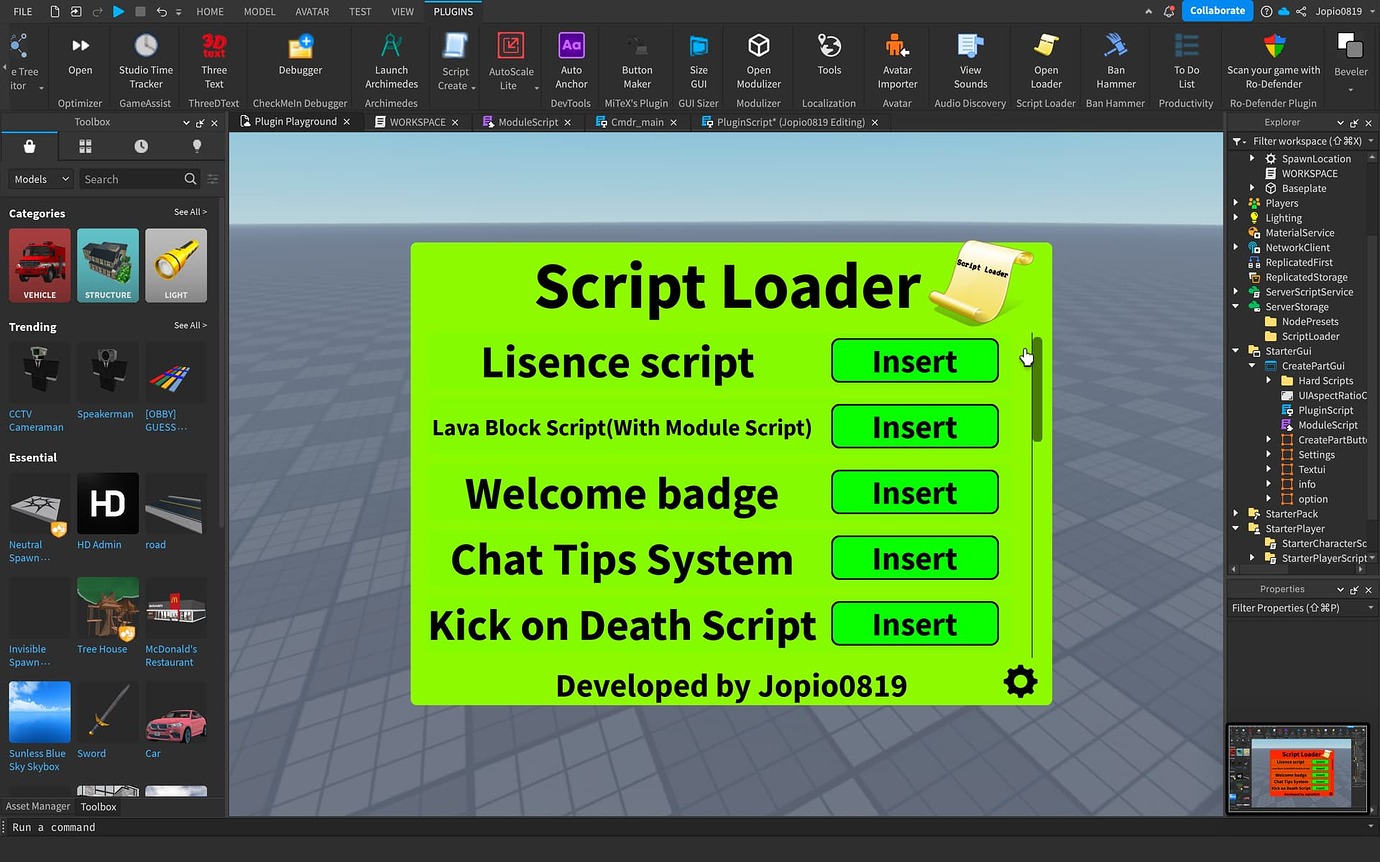
Task: Open the Studio Time Tracker
Action: coord(145,62)
